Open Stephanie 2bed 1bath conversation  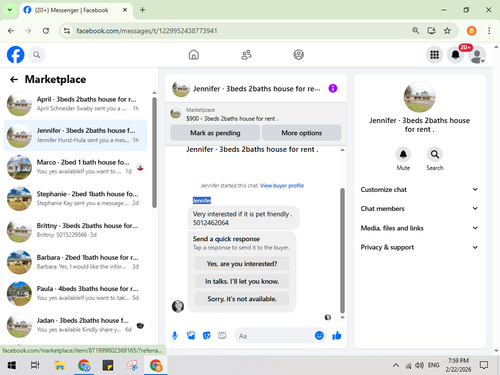click(x=75, y=199)
